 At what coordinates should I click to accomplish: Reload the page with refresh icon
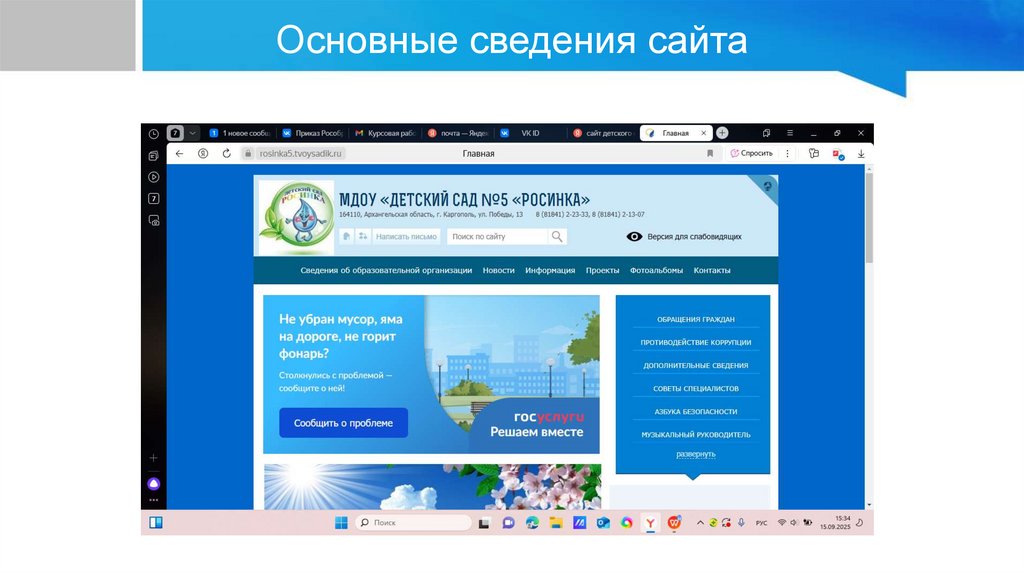pos(227,153)
